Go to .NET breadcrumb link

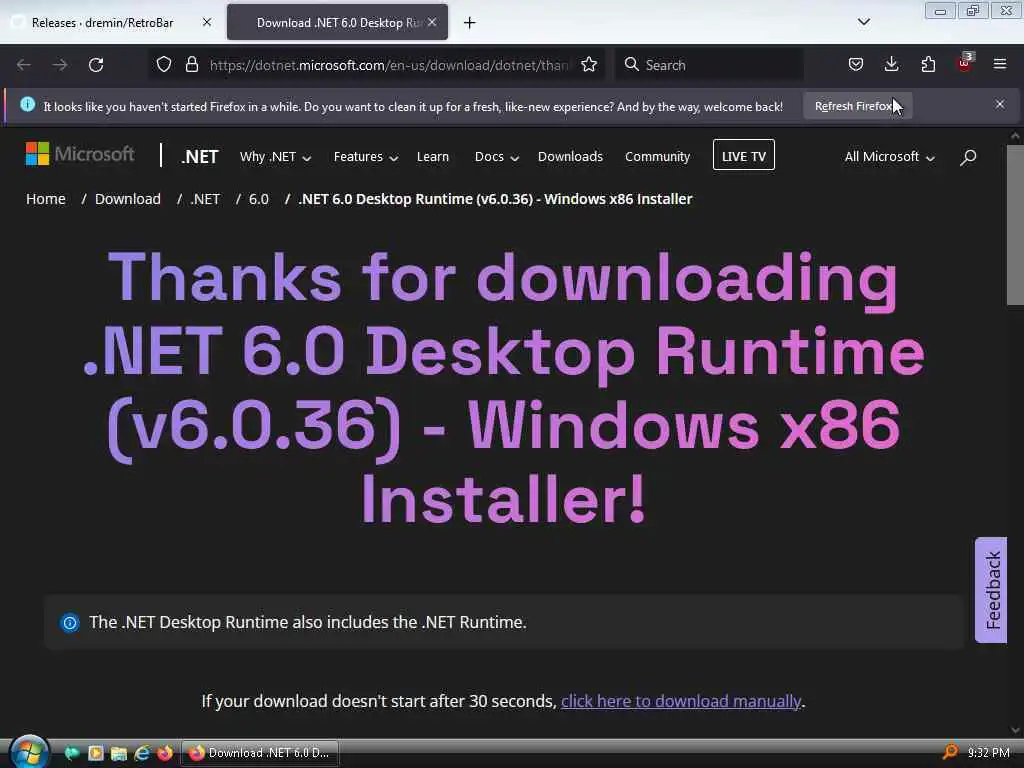click(205, 199)
